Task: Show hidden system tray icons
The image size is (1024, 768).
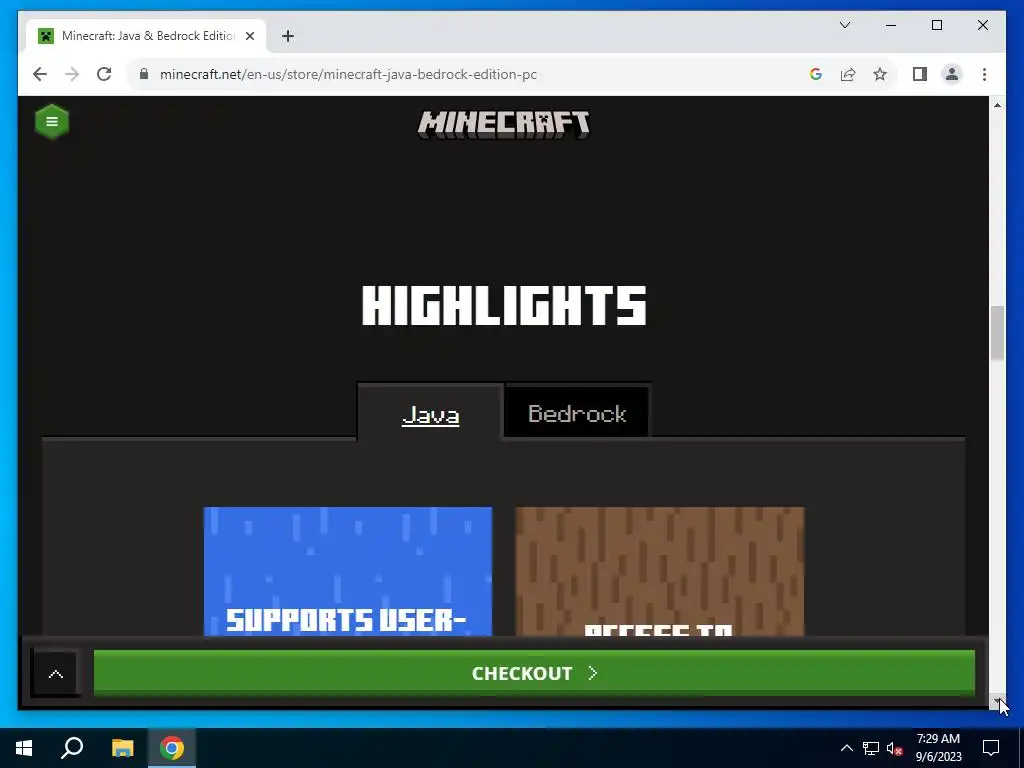Action: click(846, 748)
